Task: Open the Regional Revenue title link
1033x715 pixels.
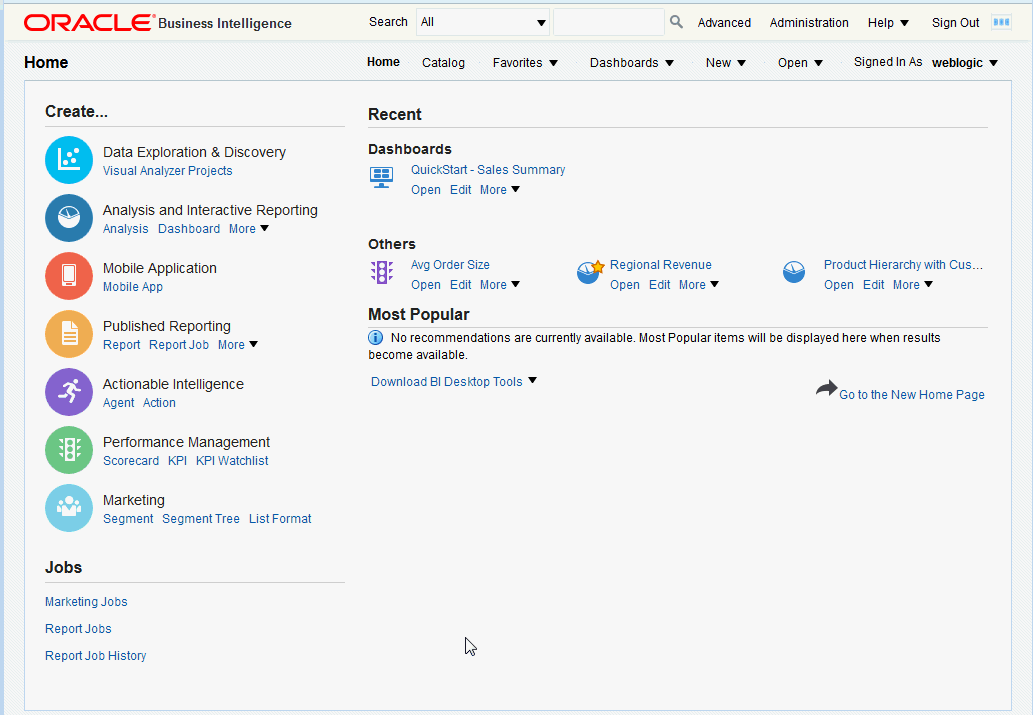Action: coord(661,265)
